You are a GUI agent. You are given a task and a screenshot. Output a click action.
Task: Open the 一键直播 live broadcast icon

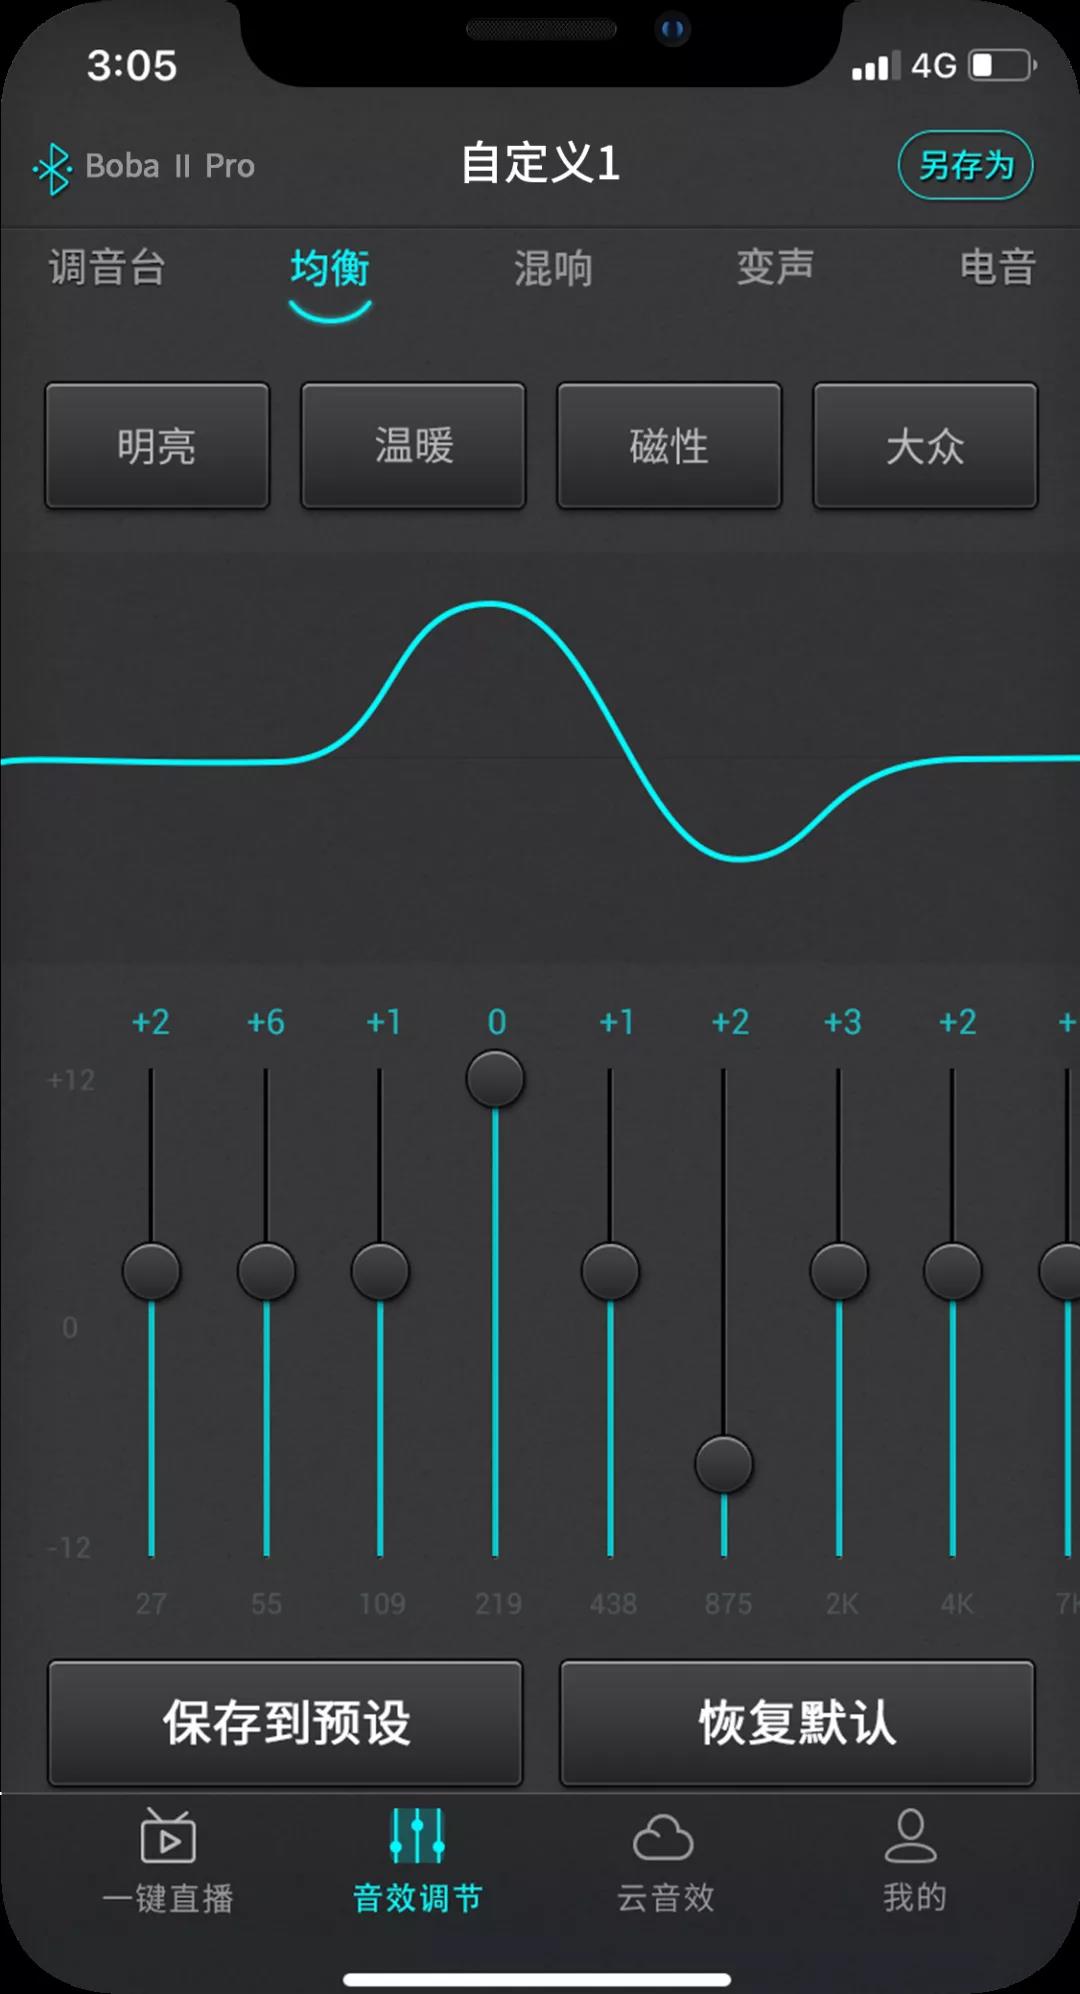[x=168, y=1836]
